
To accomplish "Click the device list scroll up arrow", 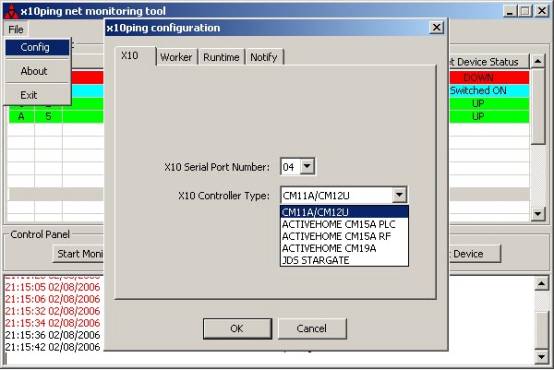I will point(538,61).
